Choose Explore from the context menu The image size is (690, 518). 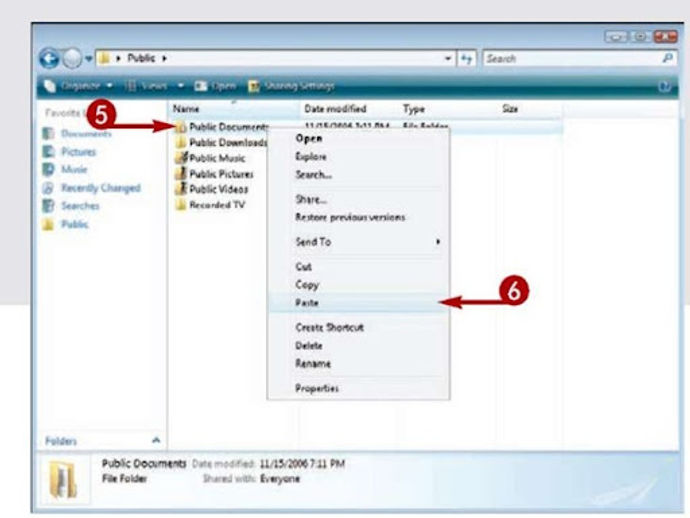(358, 157)
